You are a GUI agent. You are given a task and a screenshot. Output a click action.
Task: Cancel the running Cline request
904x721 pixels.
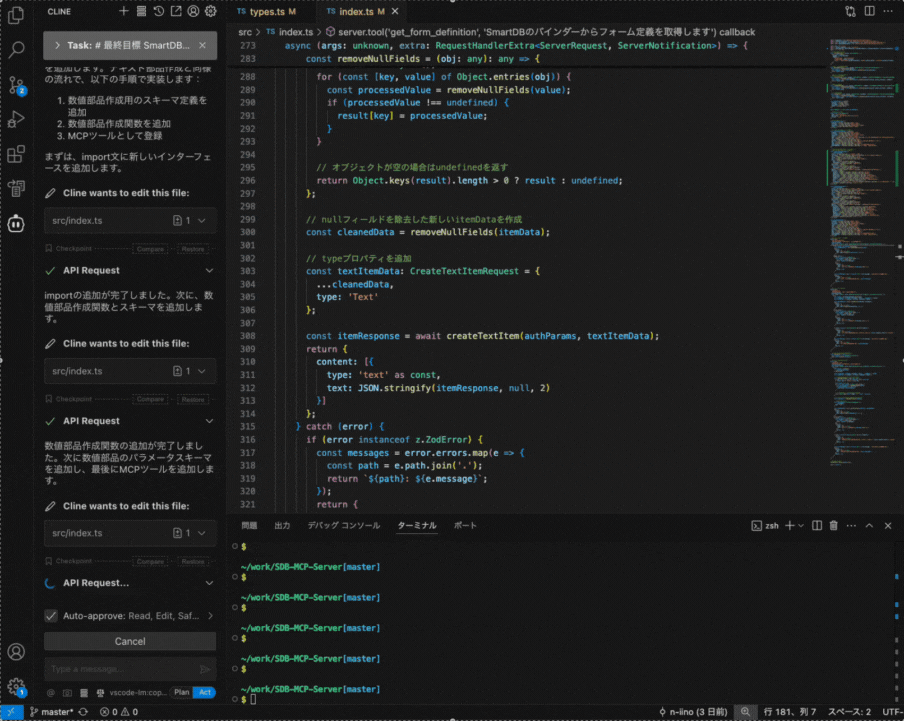point(130,641)
